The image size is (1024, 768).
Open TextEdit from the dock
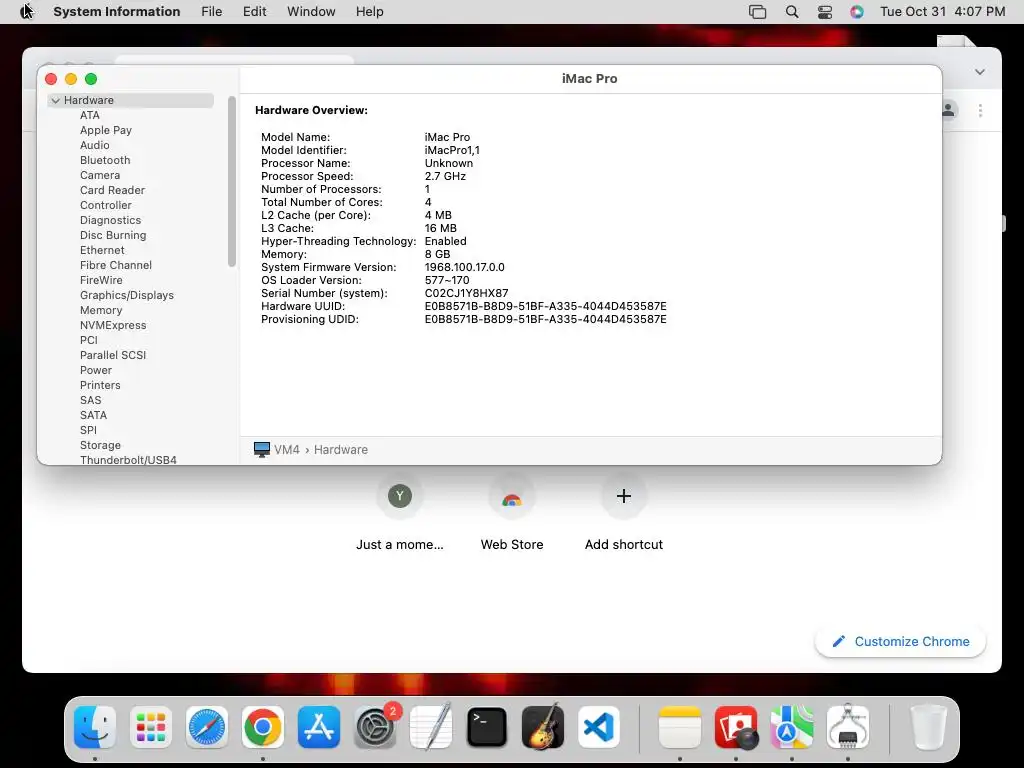coord(431,727)
